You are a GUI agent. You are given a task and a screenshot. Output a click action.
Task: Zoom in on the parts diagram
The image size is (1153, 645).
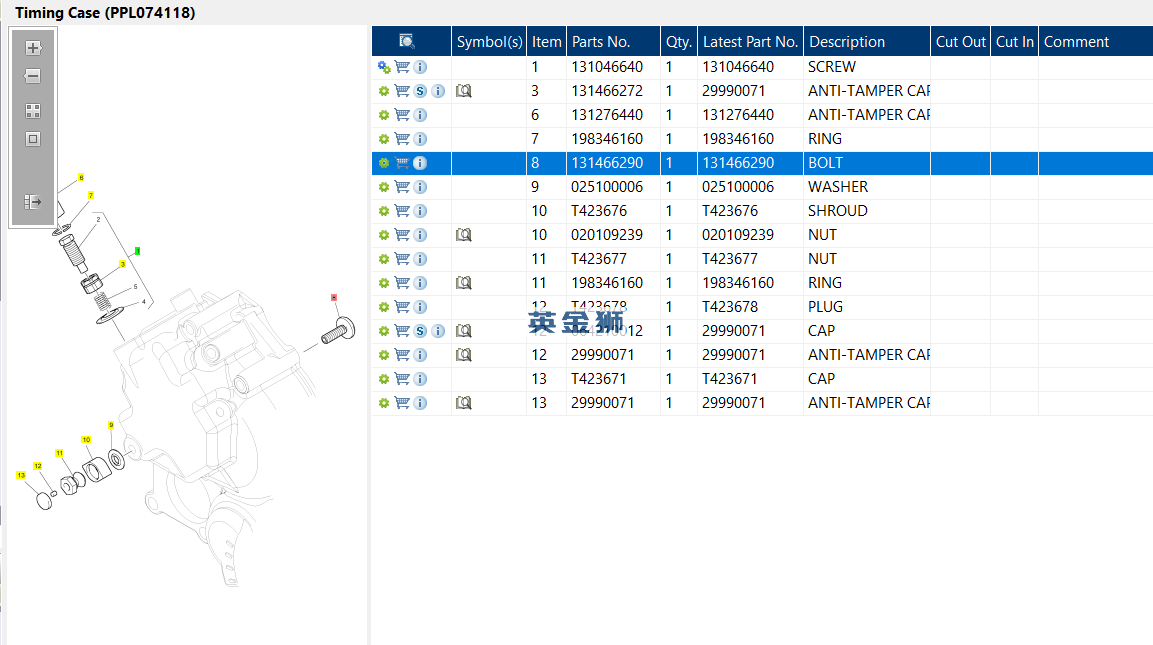coord(32,48)
